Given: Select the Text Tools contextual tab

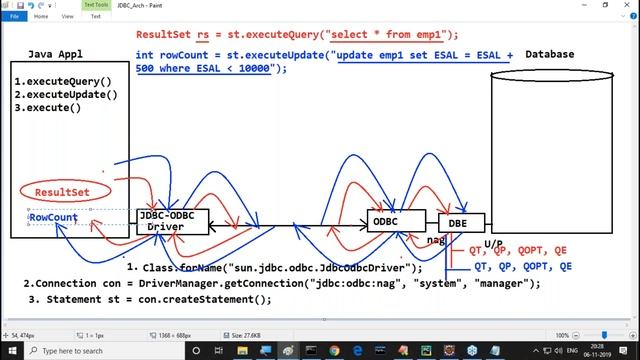Looking at the screenshot, I should pyautogui.click(x=96, y=5).
